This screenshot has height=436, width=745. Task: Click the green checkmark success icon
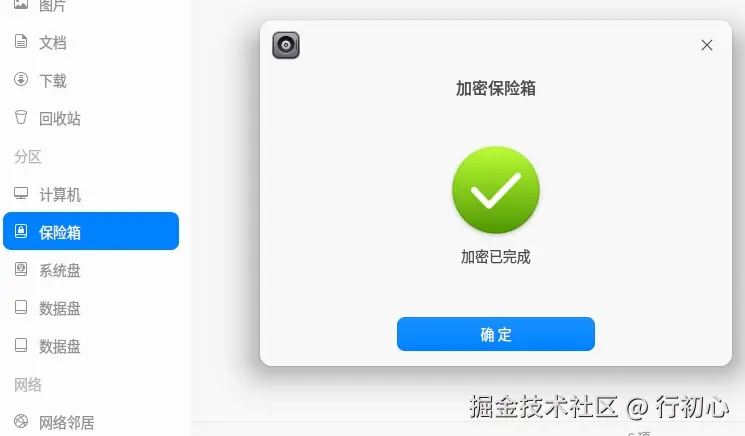point(496,190)
